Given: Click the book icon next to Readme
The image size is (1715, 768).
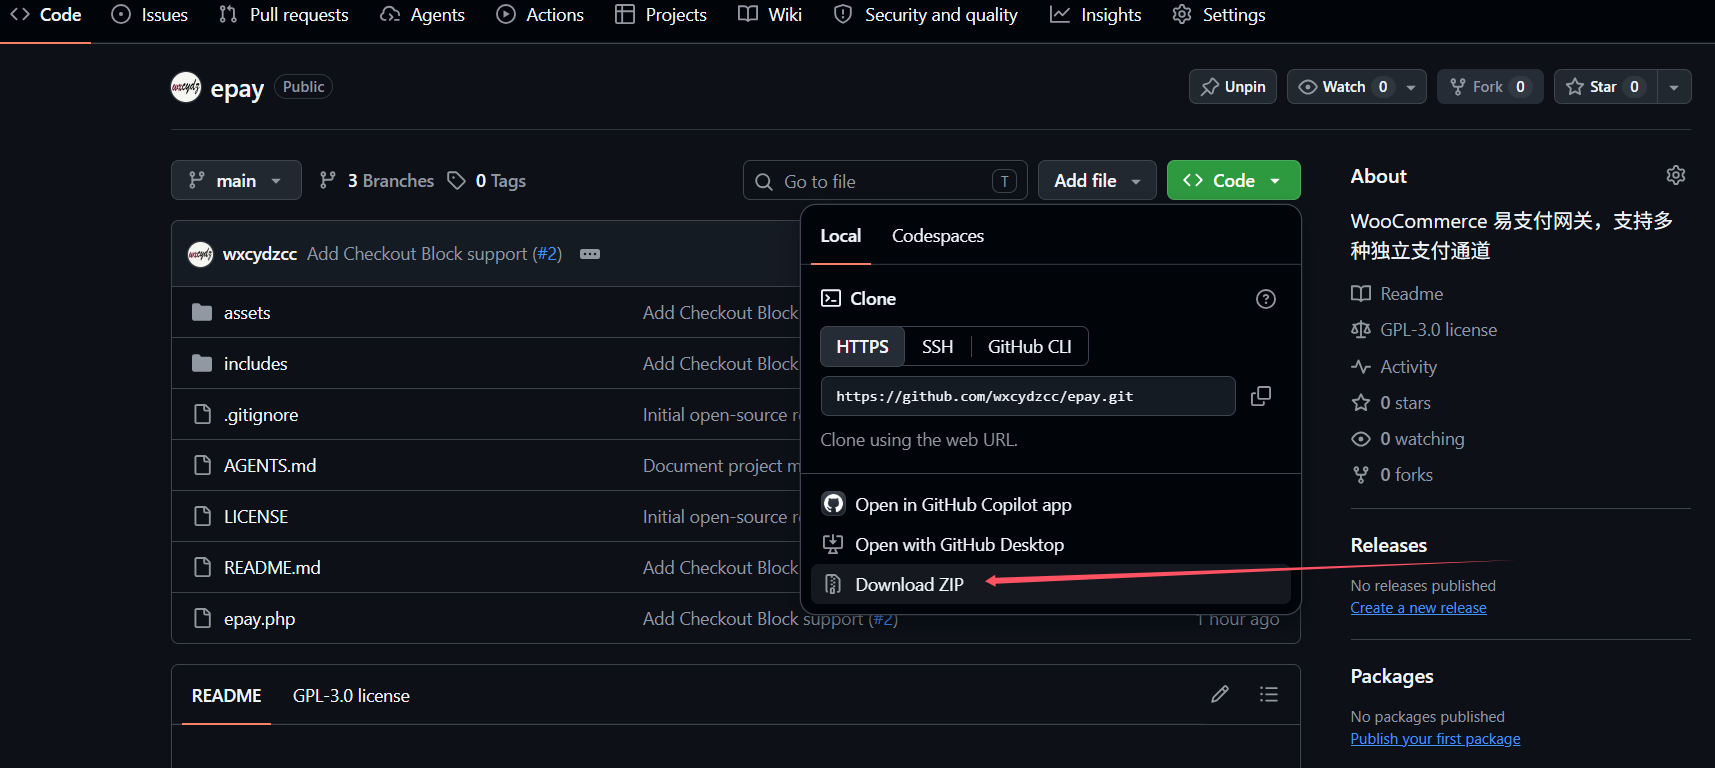Looking at the screenshot, I should [1361, 293].
